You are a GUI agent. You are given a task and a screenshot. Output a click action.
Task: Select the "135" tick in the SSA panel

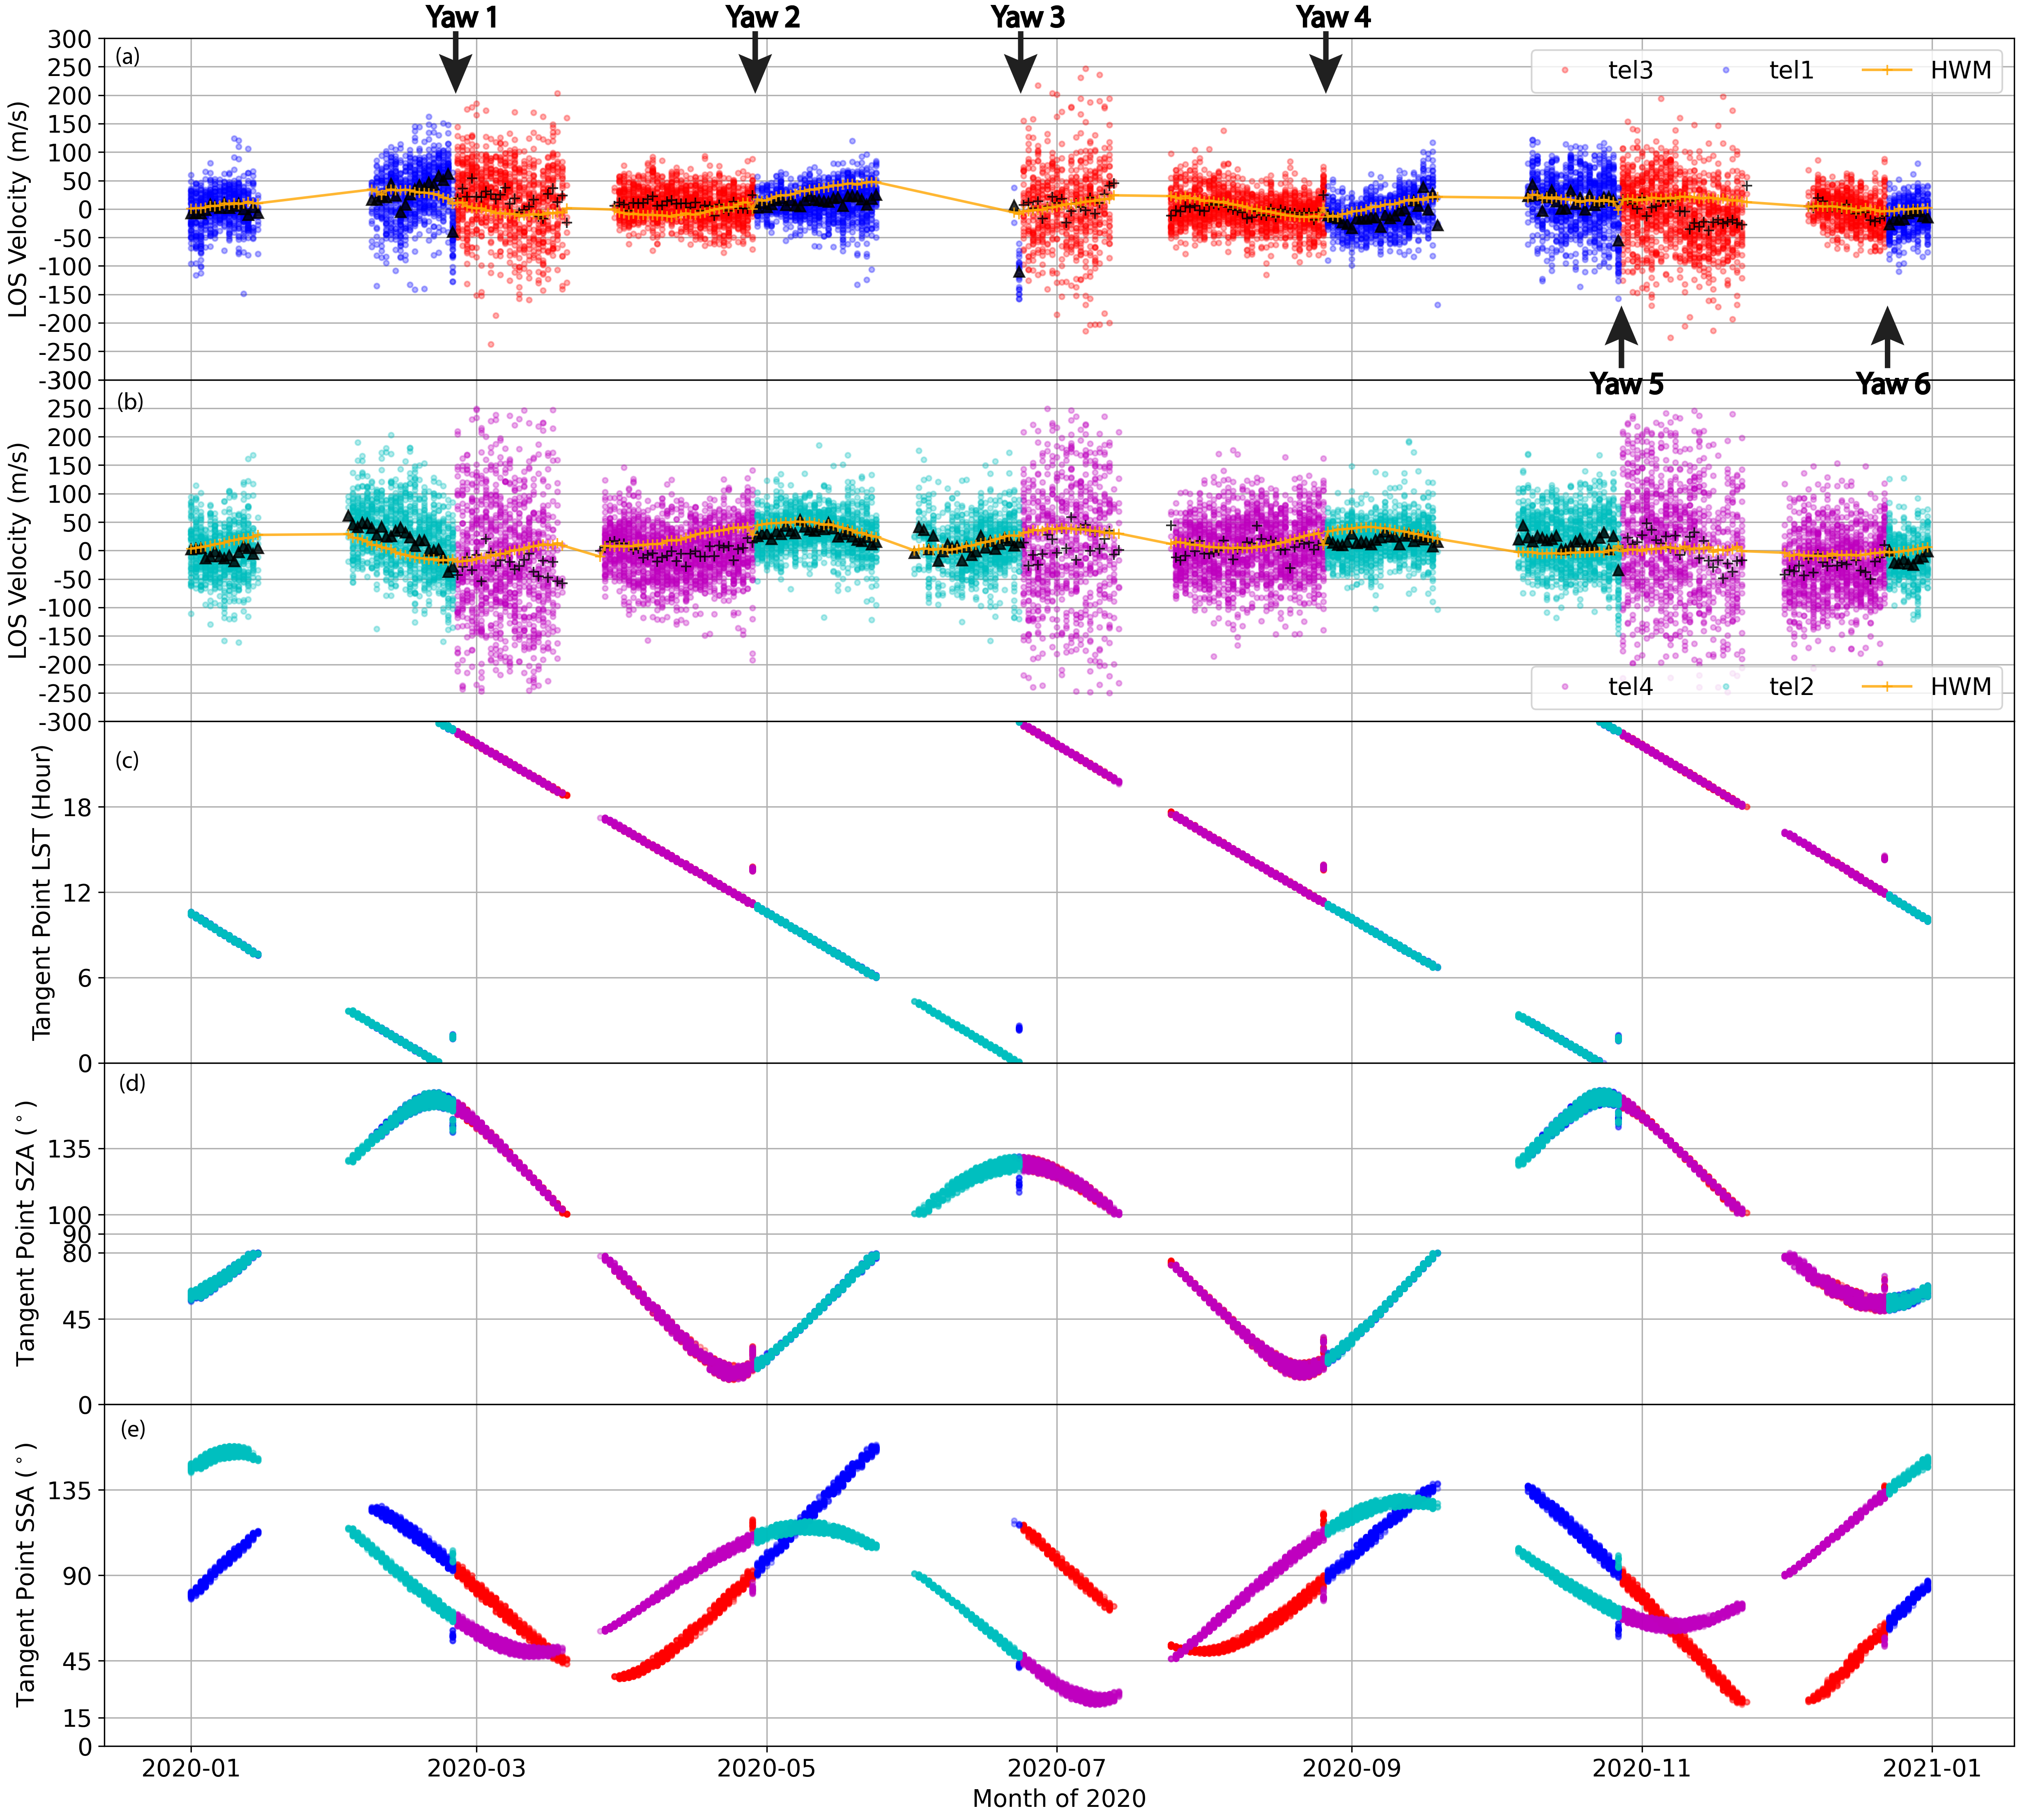(x=70, y=1491)
